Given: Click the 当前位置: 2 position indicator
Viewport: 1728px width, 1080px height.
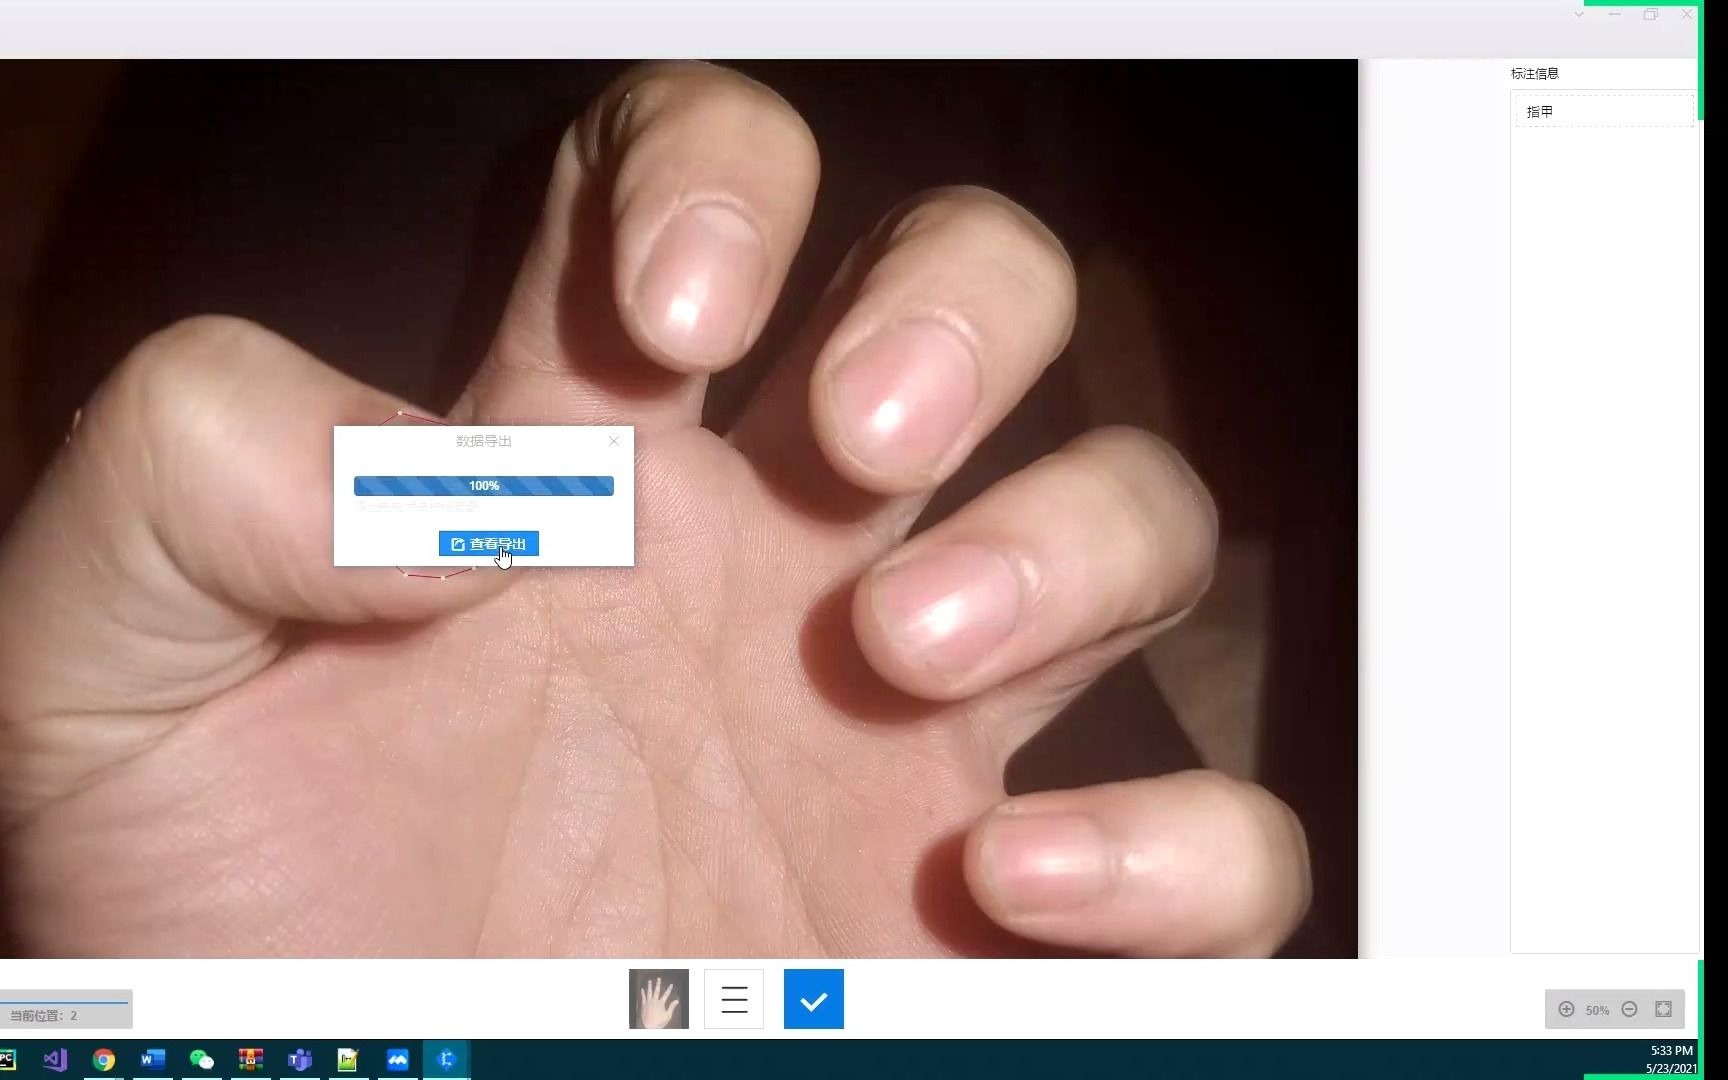Looking at the screenshot, I should pyautogui.click(x=44, y=1015).
